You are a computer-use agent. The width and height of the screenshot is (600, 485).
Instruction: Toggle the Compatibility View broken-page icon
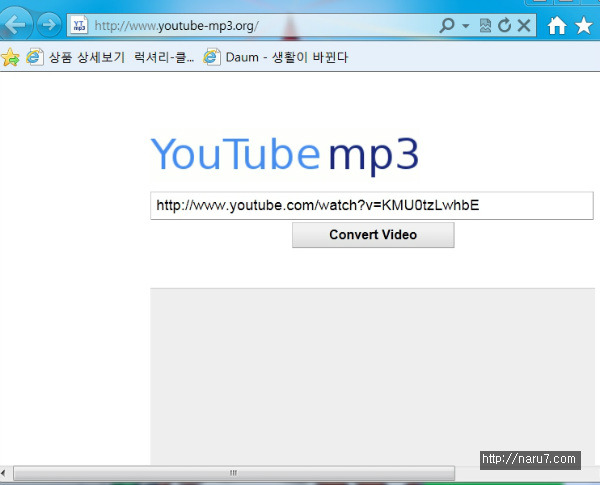click(x=485, y=26)
